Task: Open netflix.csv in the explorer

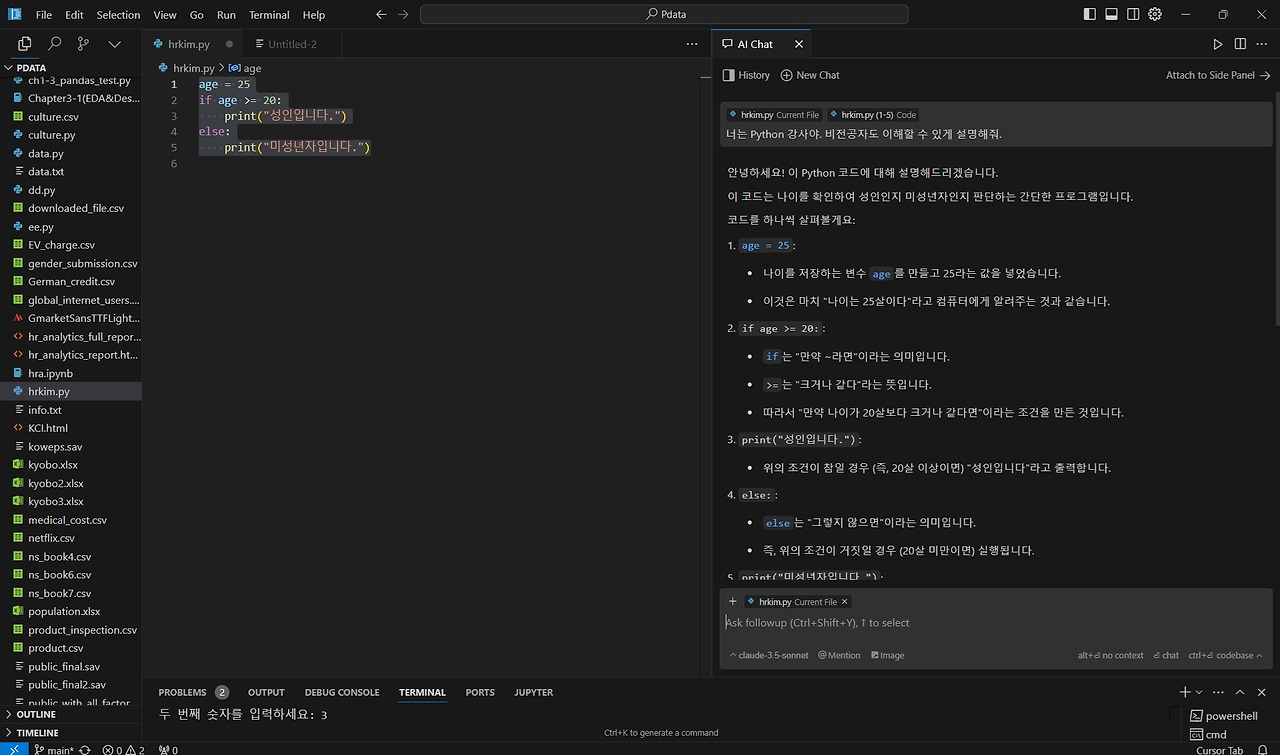Action: pyautogui.click(x=70, y=538)
